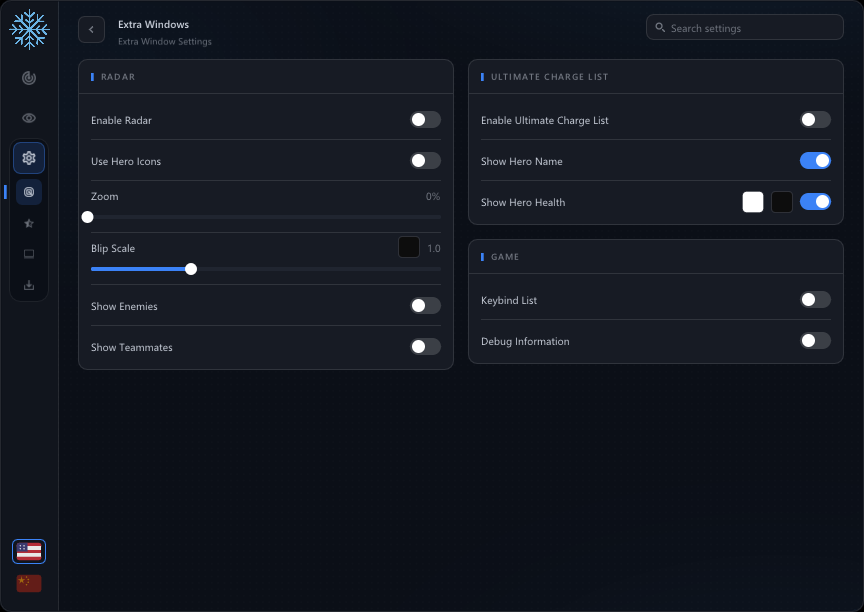The height and width of the screenshot is (612, 864).
Task: Switch language using the China flag
Action: click(x=29, y=583)
